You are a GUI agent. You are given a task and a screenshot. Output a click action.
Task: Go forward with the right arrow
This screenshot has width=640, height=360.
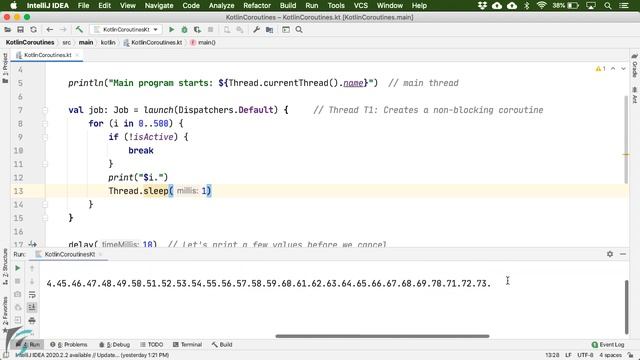[63, 29]
